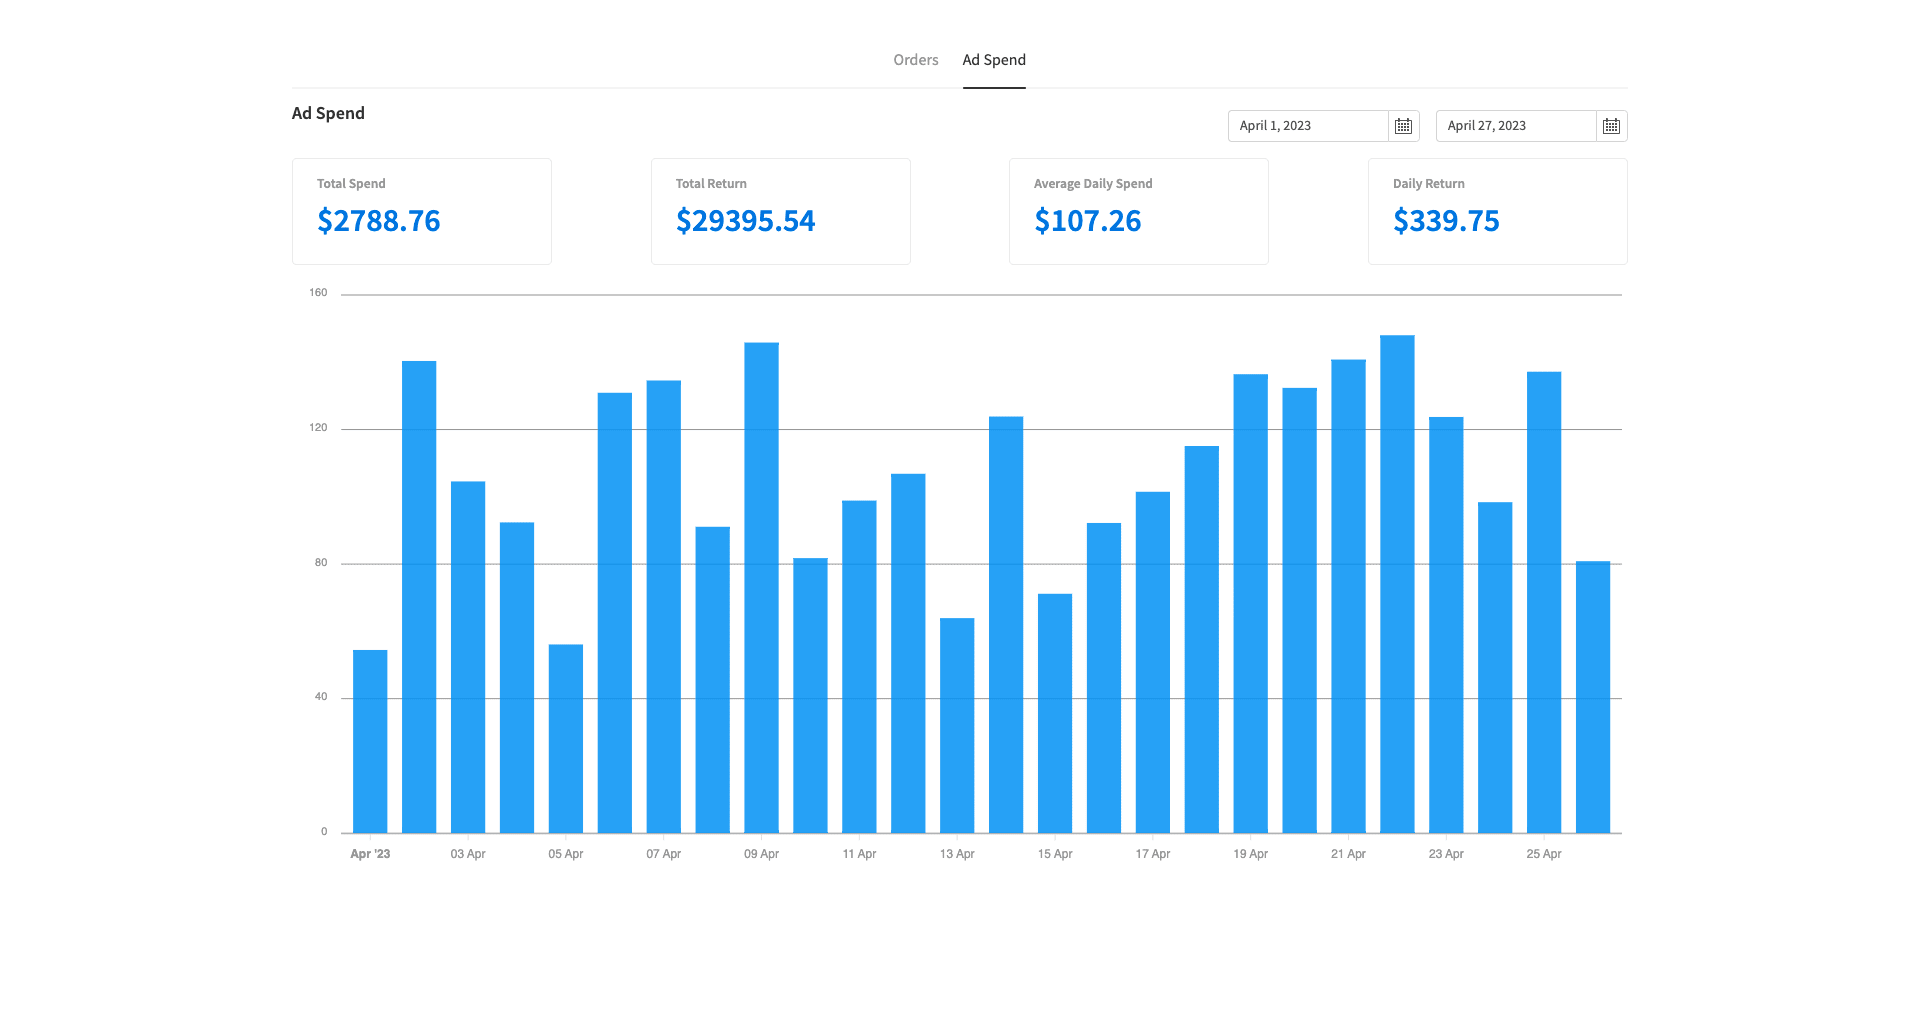
Task: Click the 03 Apr bar in chart
Action: coord(468,657)
